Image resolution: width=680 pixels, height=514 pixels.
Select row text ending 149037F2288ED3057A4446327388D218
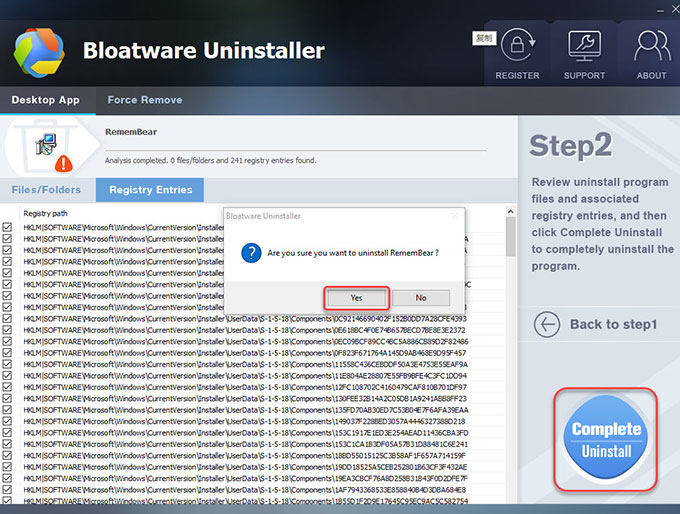pyautogui.click(x=244, y=421)
